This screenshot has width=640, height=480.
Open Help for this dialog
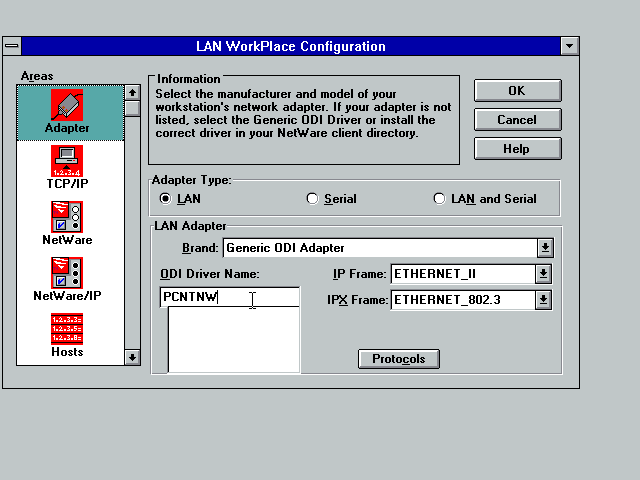point(518,149)
